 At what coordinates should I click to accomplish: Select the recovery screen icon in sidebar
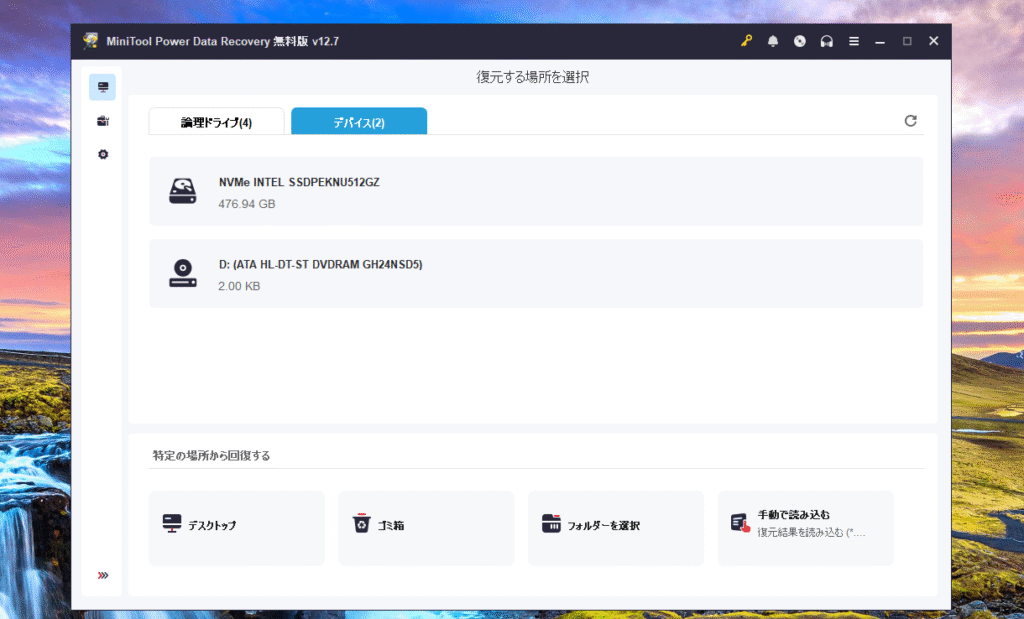pos(102,88)
